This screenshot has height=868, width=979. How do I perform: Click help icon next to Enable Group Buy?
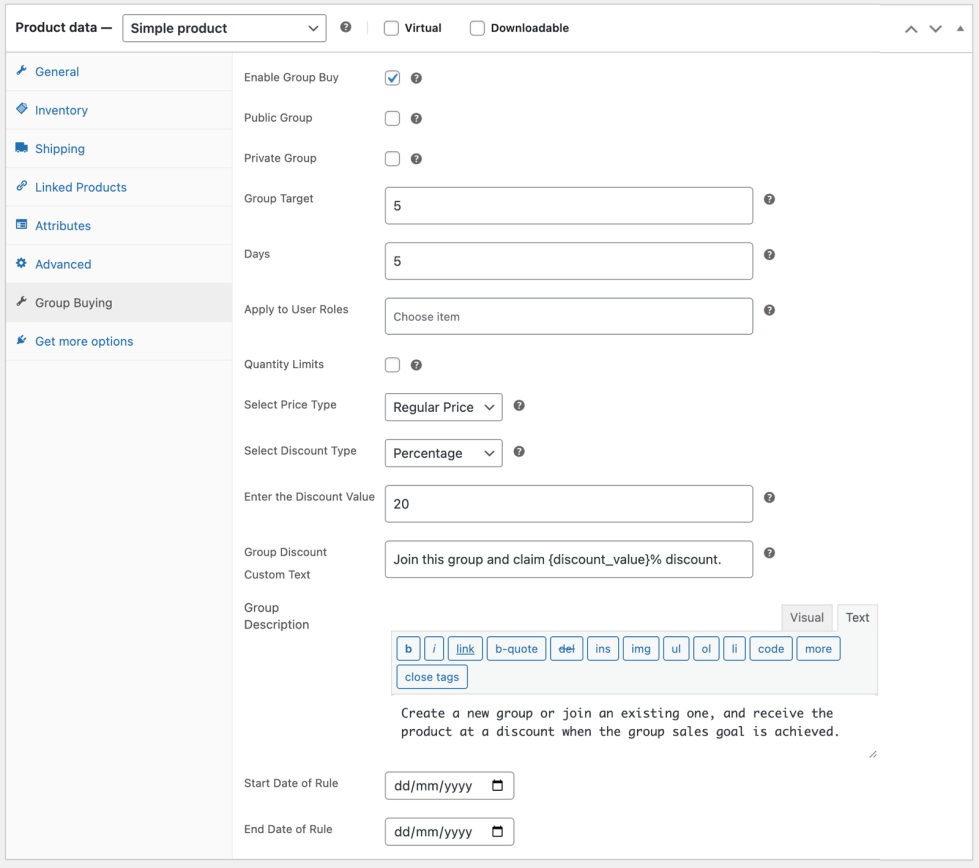[416, 78]
